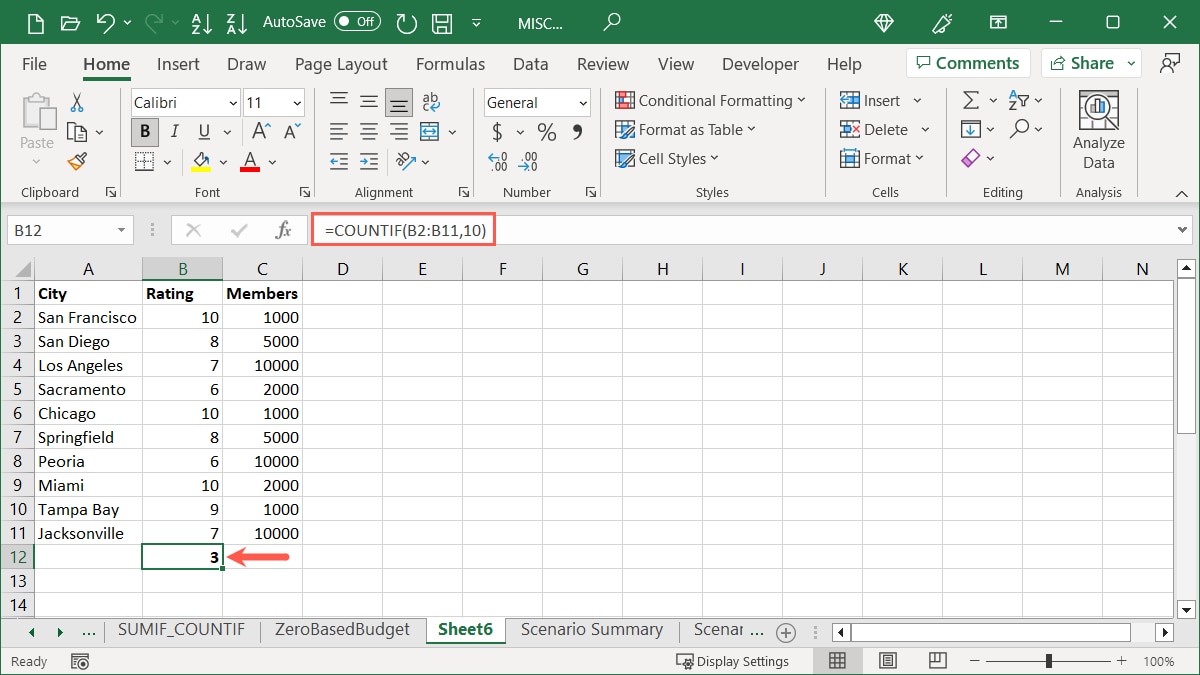The image size is (1200, 675).
Task: Open the Comments pane
Action: (x=967, y=62)
